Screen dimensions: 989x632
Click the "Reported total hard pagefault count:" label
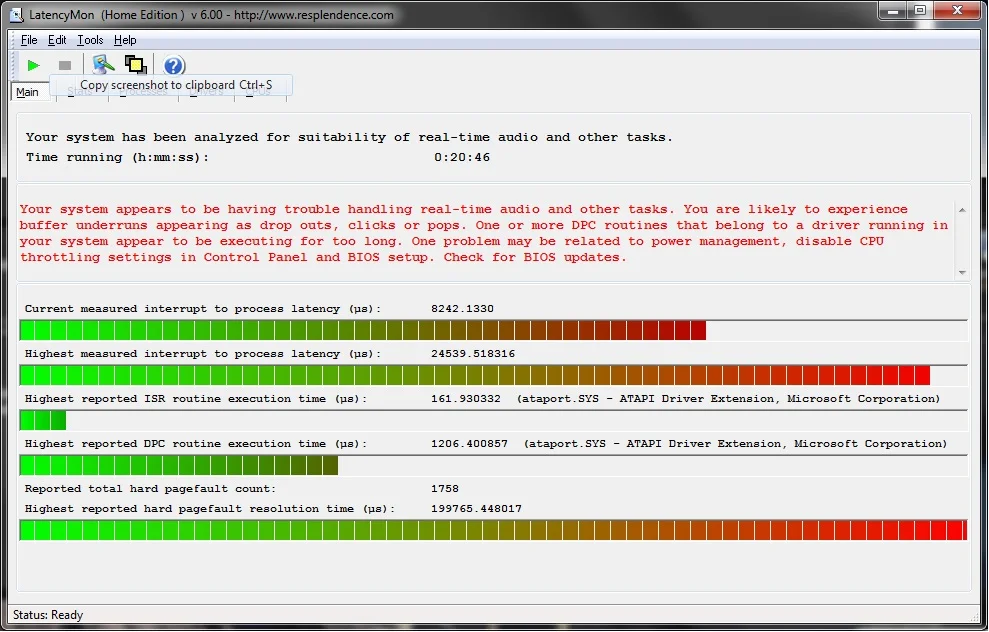150,489
